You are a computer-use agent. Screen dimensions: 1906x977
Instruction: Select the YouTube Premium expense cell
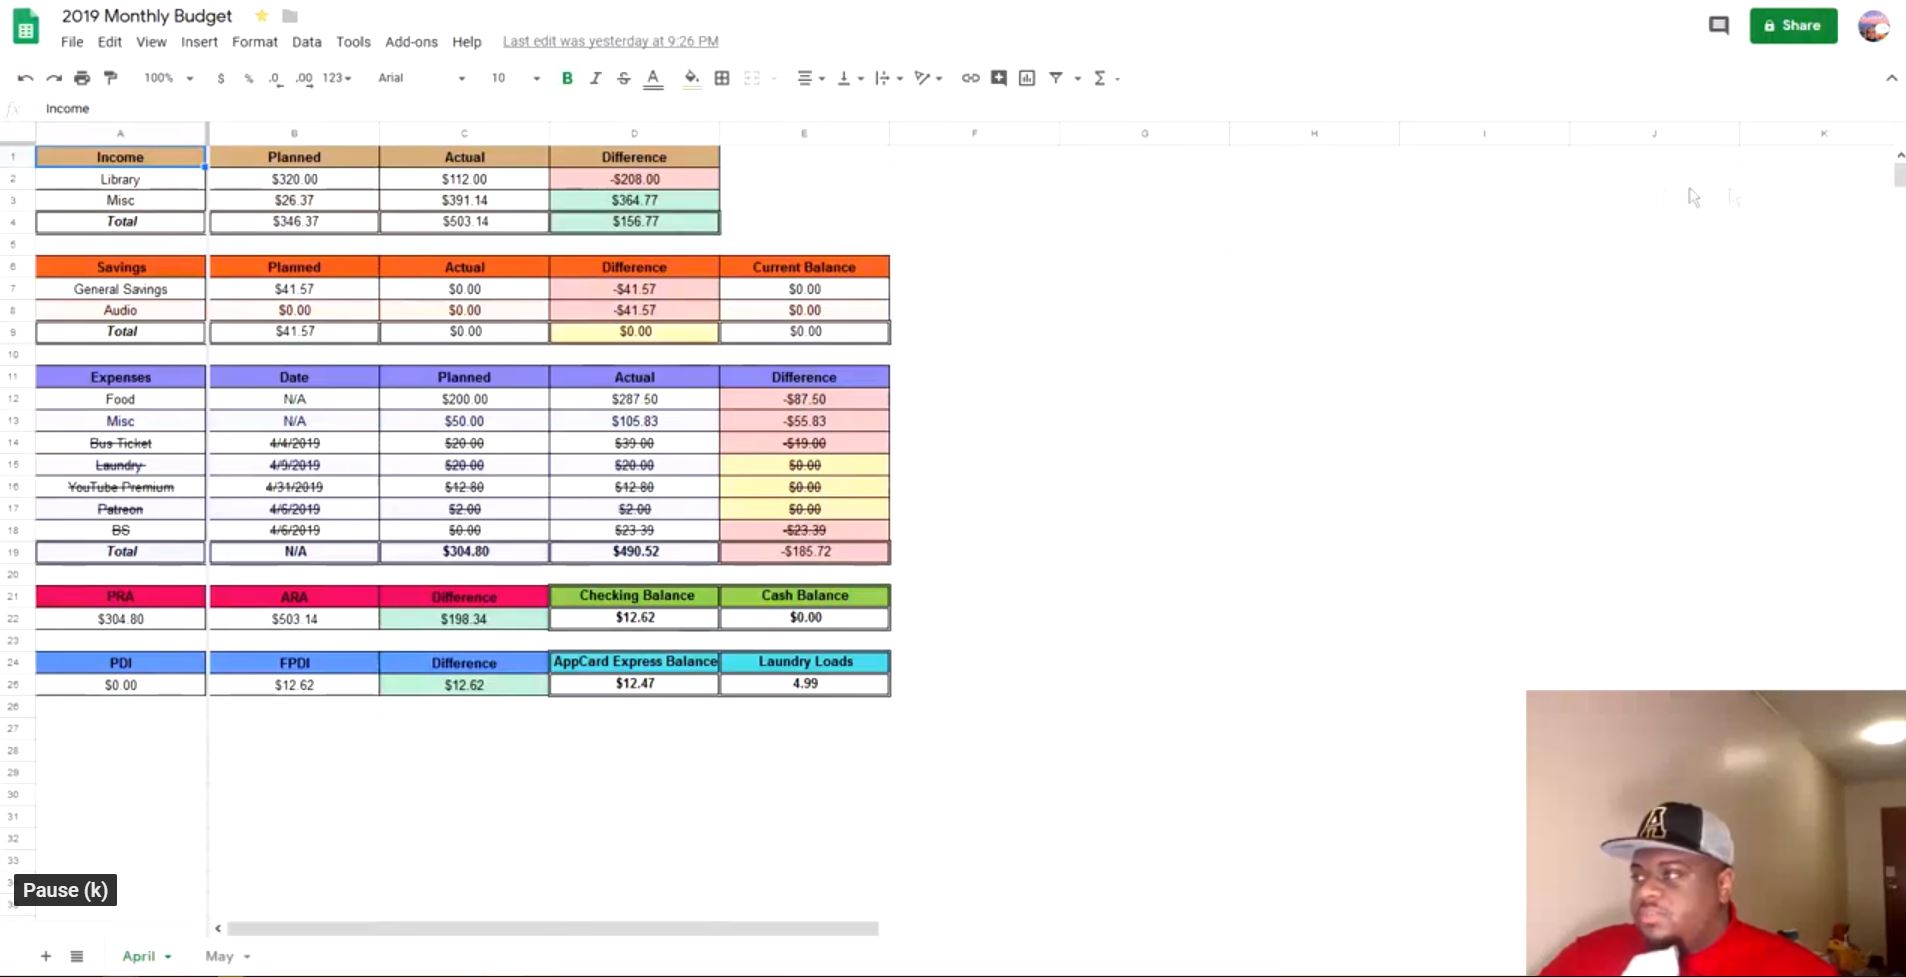[x=121, y=487]
